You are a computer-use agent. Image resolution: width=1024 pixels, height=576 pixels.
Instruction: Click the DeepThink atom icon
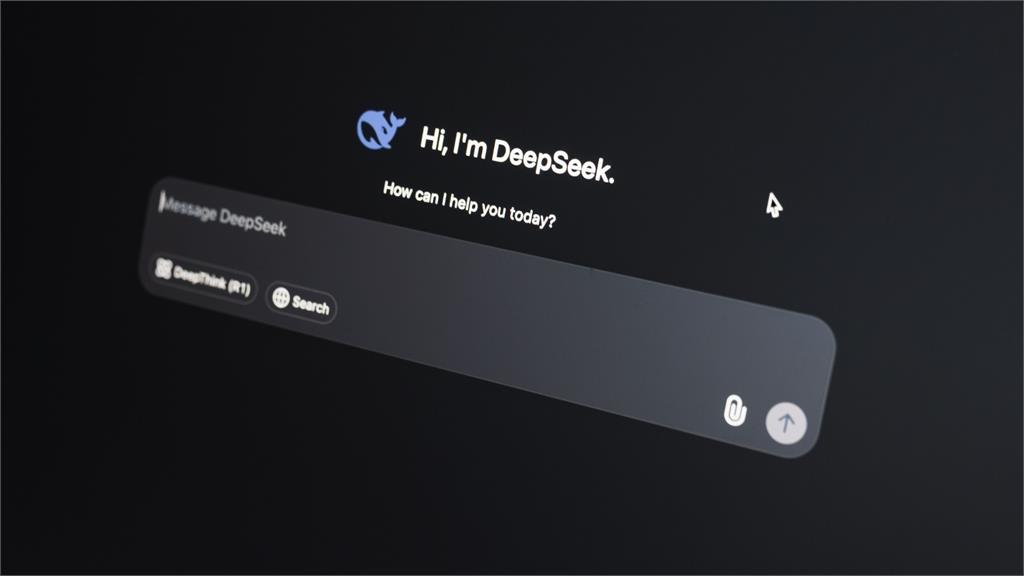point(163,268)
